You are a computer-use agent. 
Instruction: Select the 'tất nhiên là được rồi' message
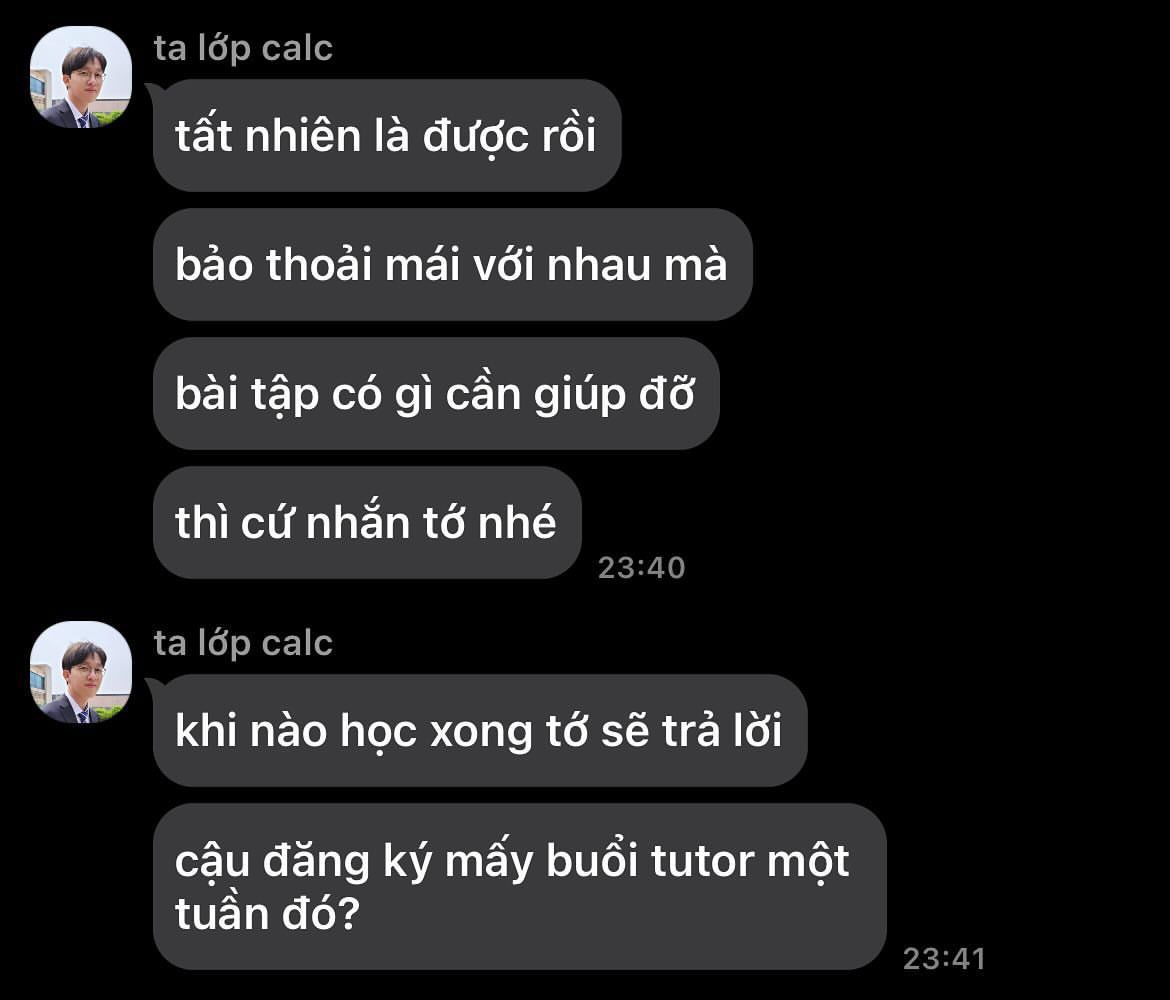[x=387, y=136]
